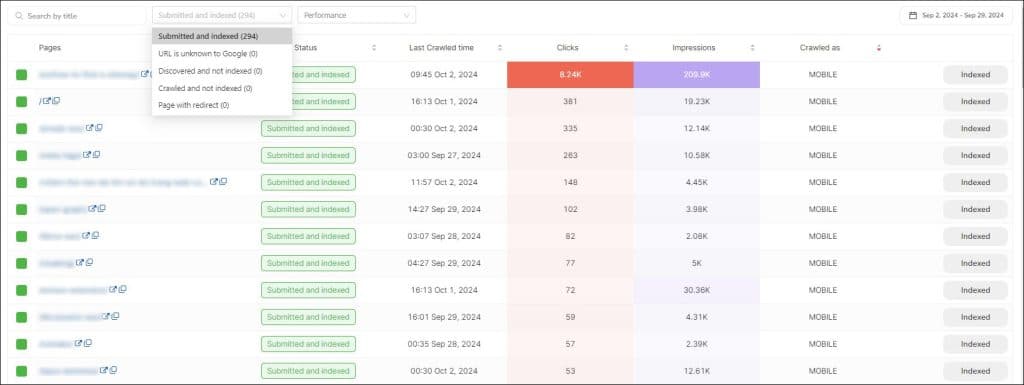Toggle green checkbox in 8.24K-clicks row

tap(22, 75)
